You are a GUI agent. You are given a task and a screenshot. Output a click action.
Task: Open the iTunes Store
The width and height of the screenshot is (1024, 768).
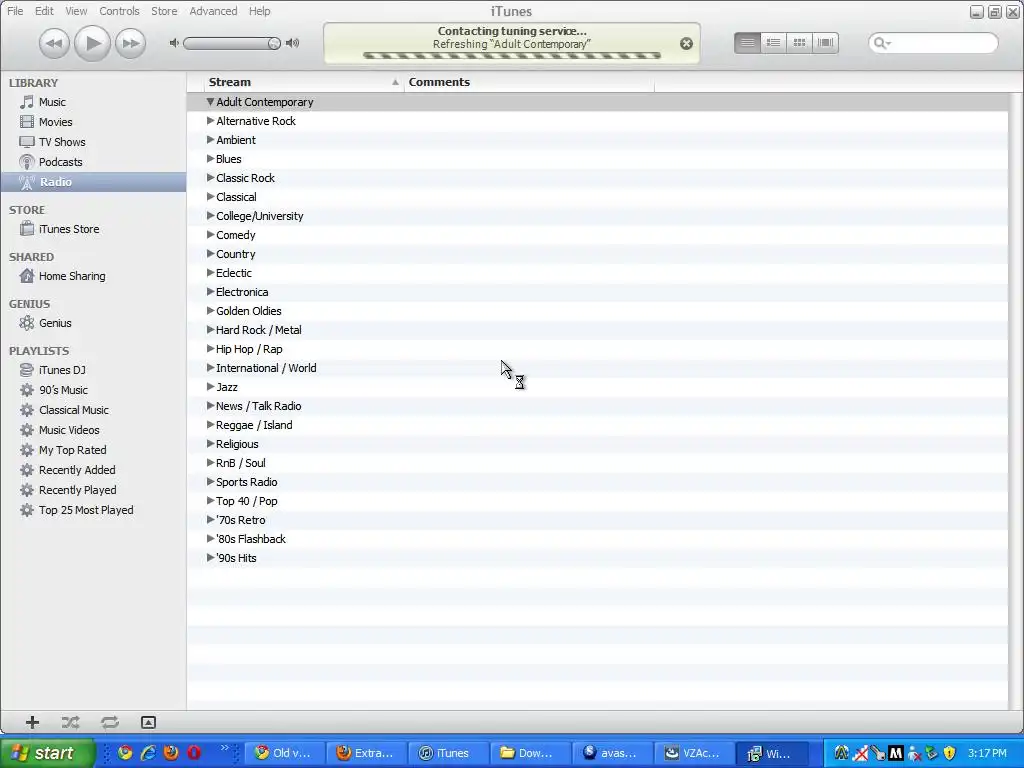click(93, 229)
